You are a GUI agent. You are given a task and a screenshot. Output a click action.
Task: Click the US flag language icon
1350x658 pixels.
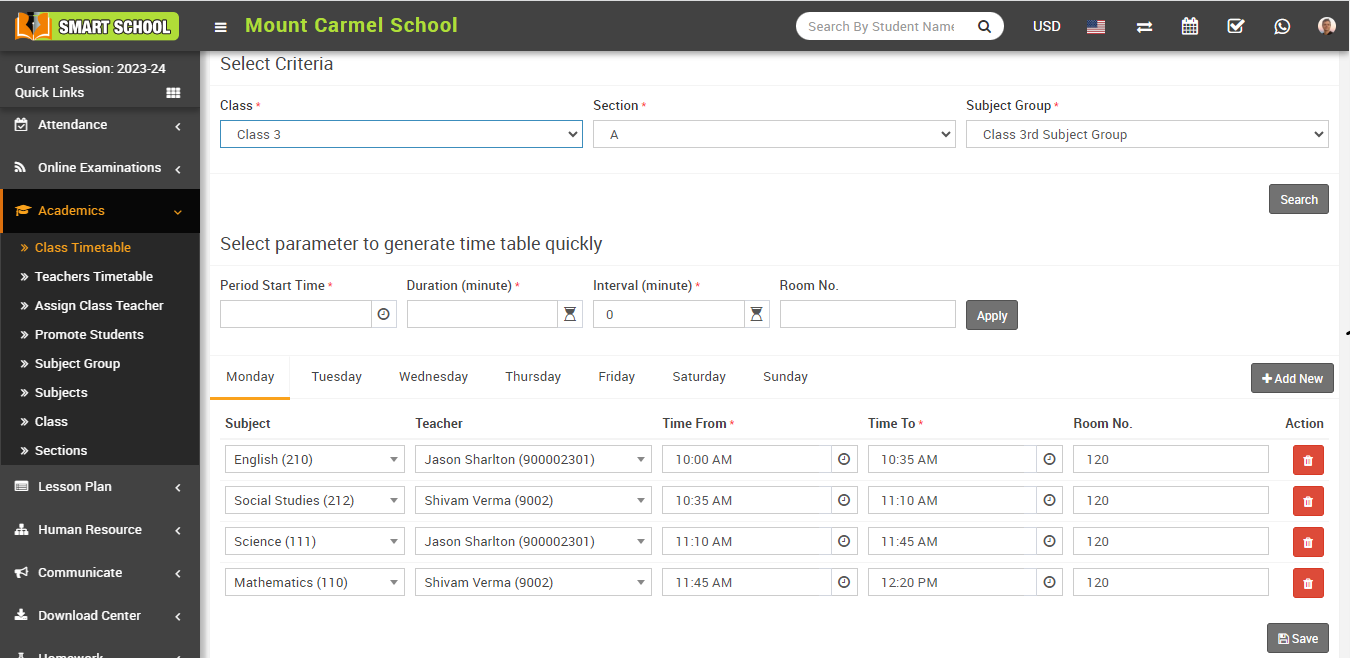[1096, 27]
